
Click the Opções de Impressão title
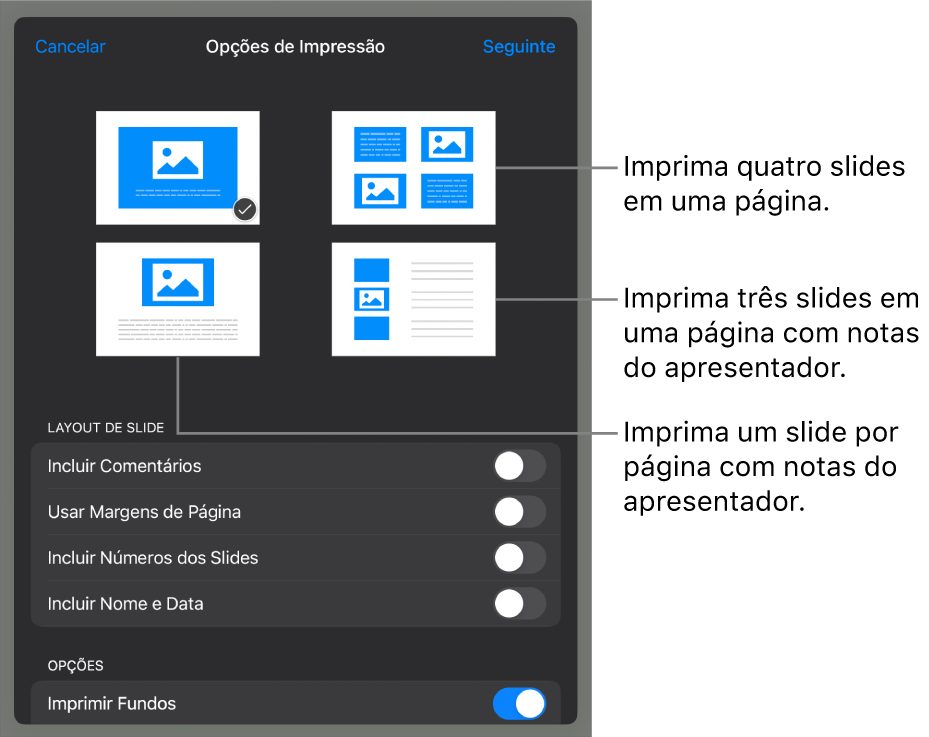(x=295, y=46)
